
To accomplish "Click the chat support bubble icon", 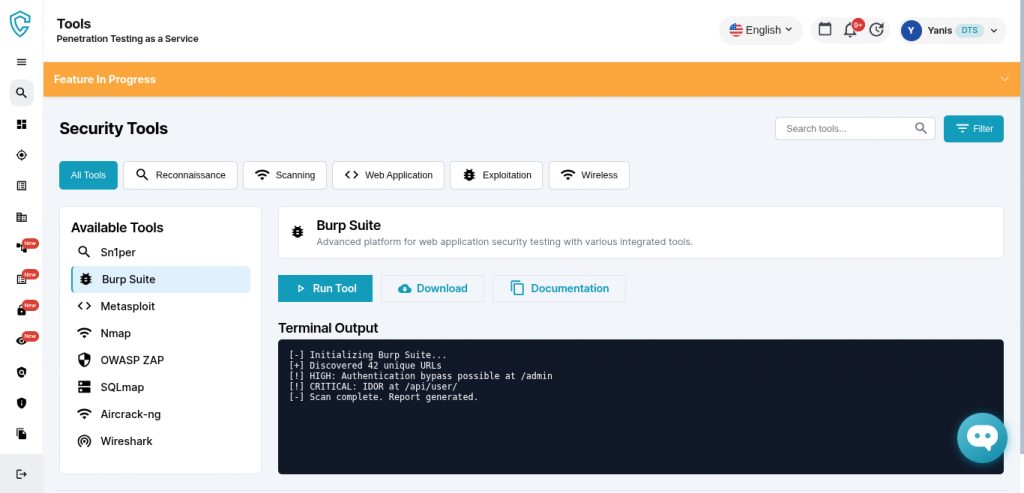I will [981, 437].
